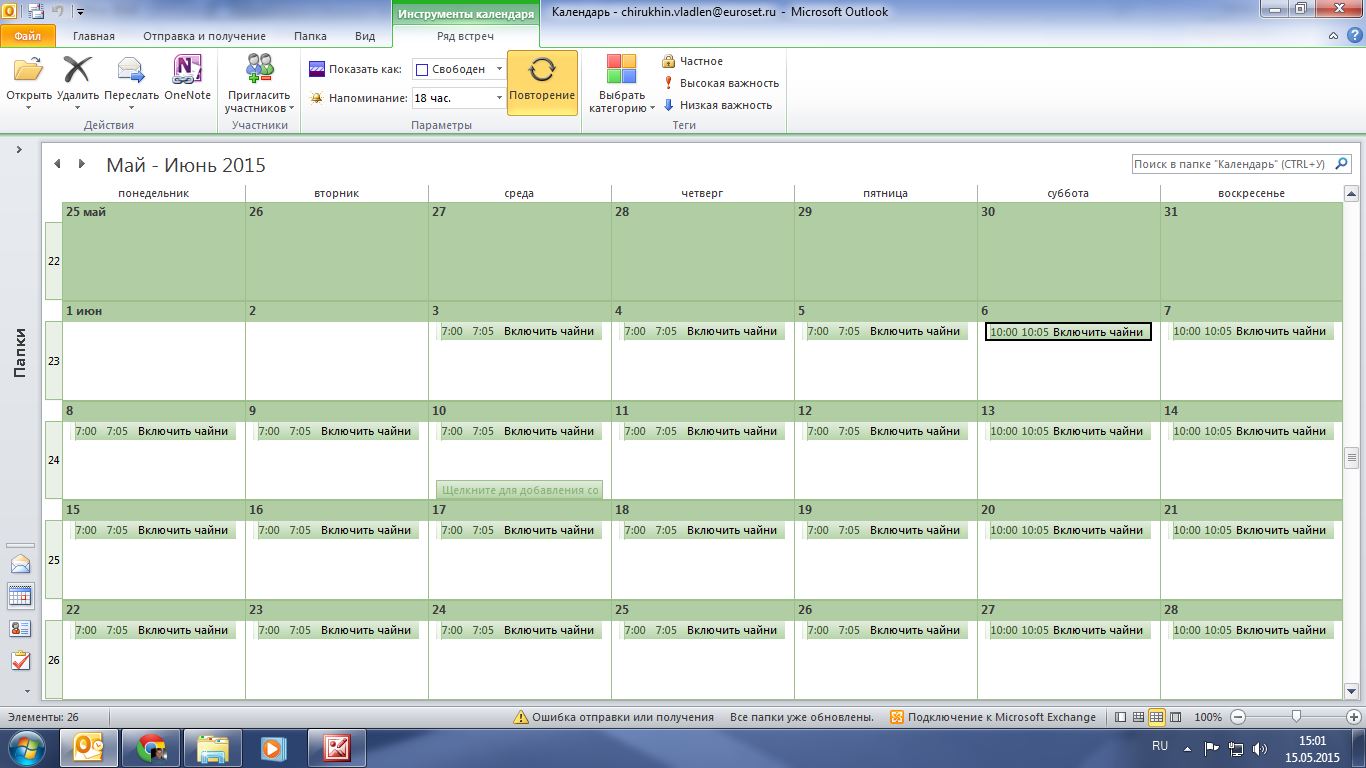Open Contacts from the navigation pane icon
Viewport: 1366px width, 768px height.
coord(20,629)
